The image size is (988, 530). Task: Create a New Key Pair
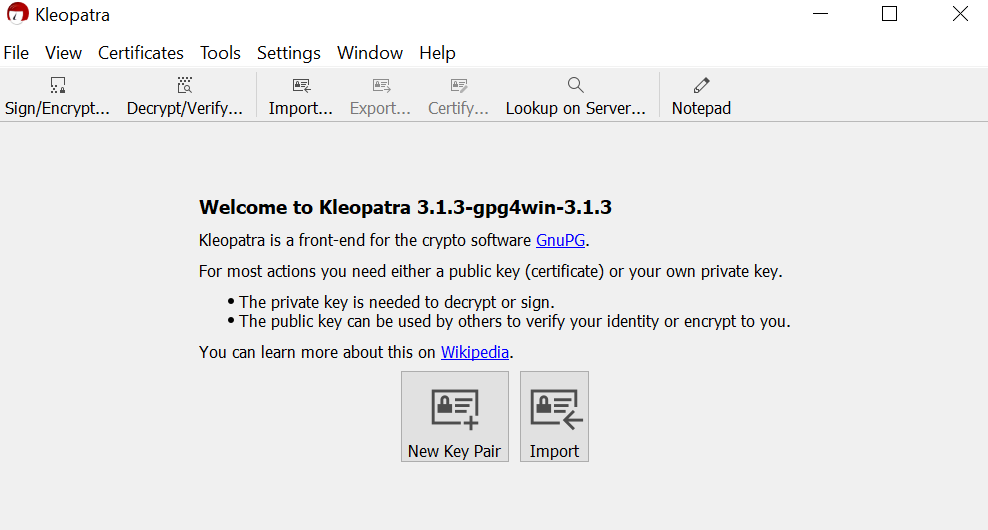pos(455,417)
